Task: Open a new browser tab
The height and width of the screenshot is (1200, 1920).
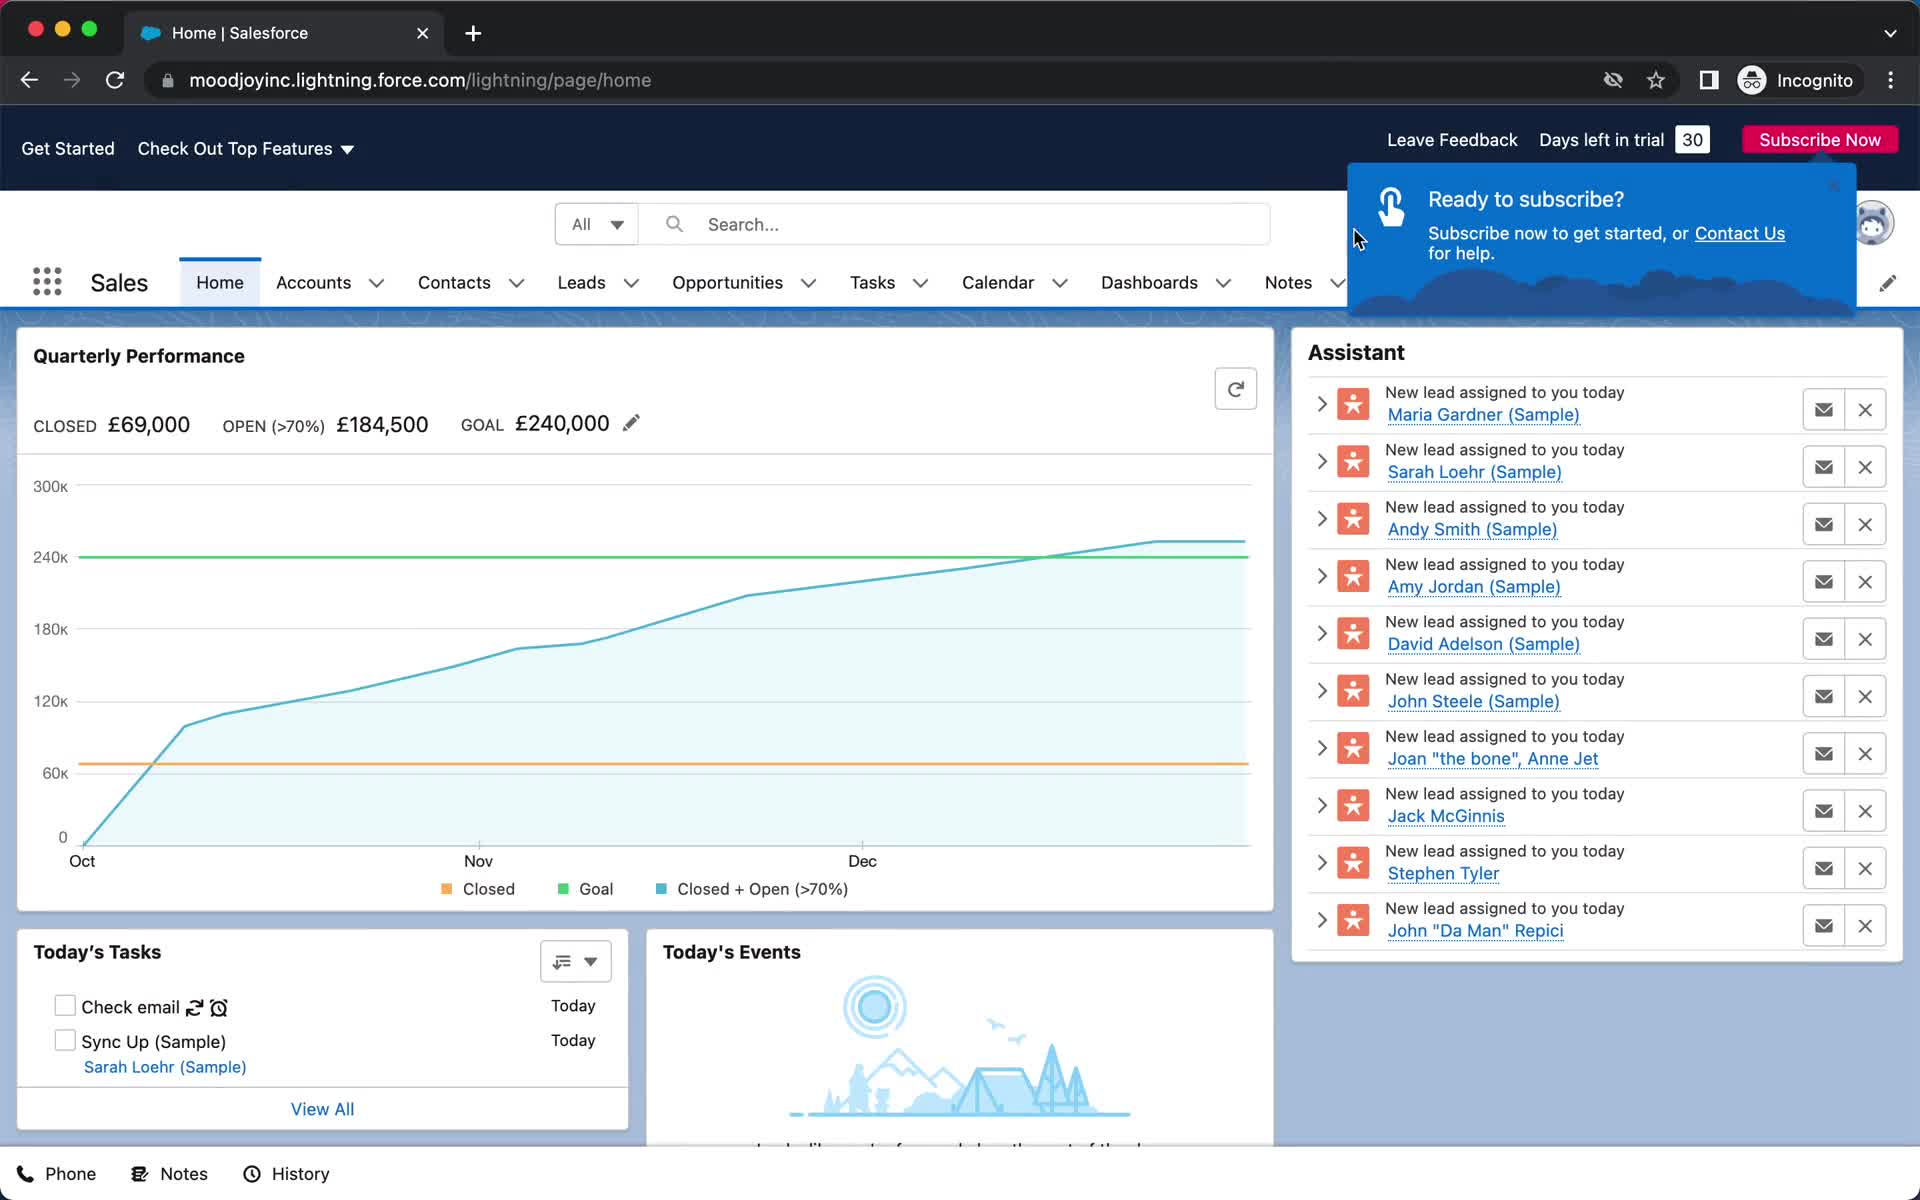Action: [x=473, y=33]
